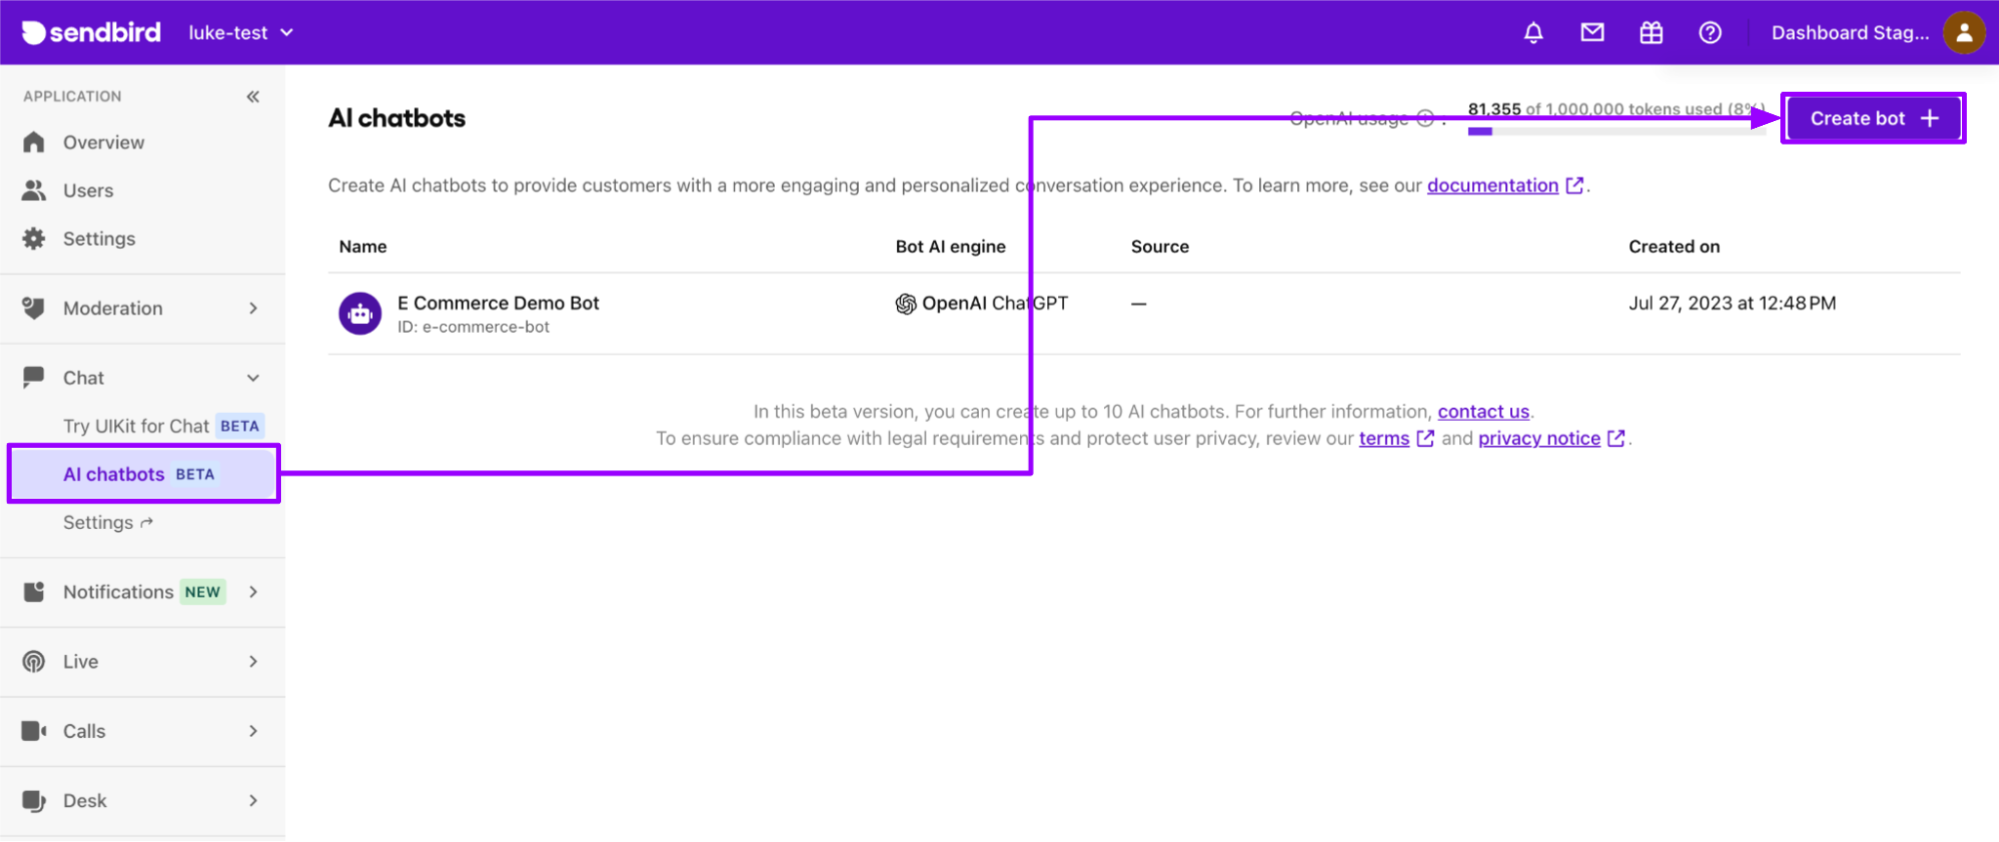Expand the Desk section chevron

point(253,800)
